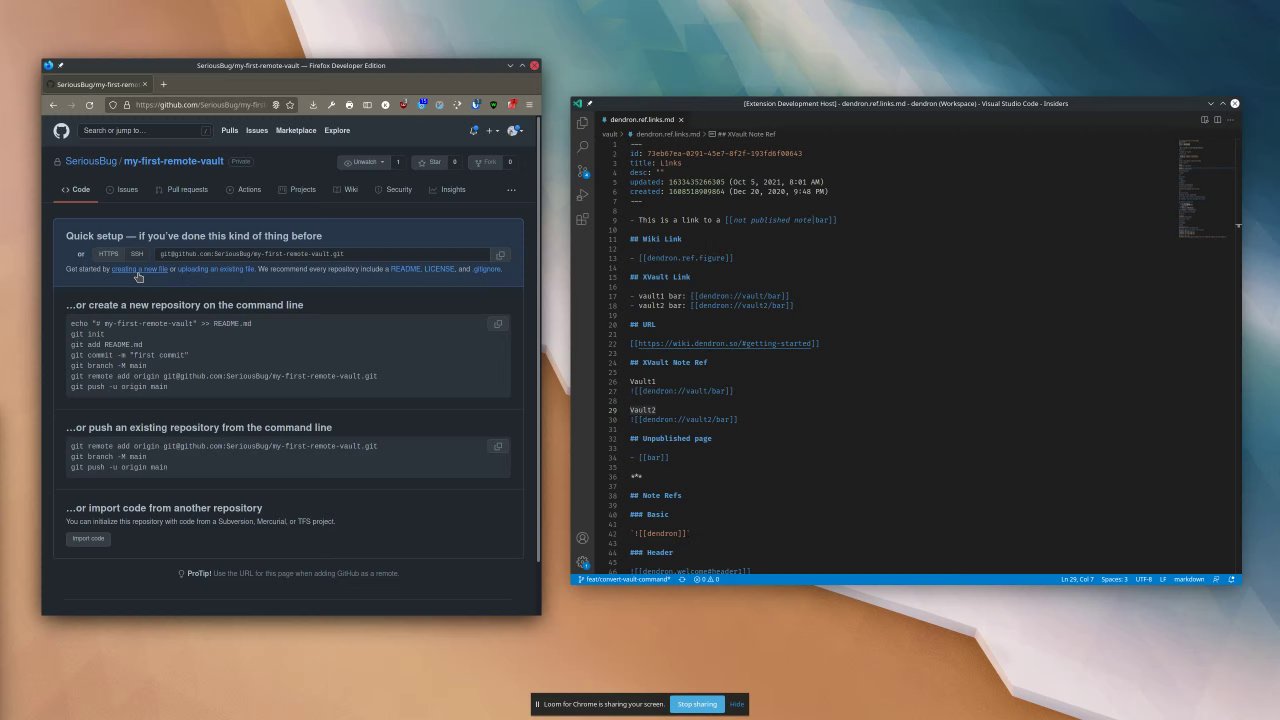Click the sync changes icon in status bar
The width and height of the screenshot is (1280, 720).
pyautogui.click(x=682, y=579)
